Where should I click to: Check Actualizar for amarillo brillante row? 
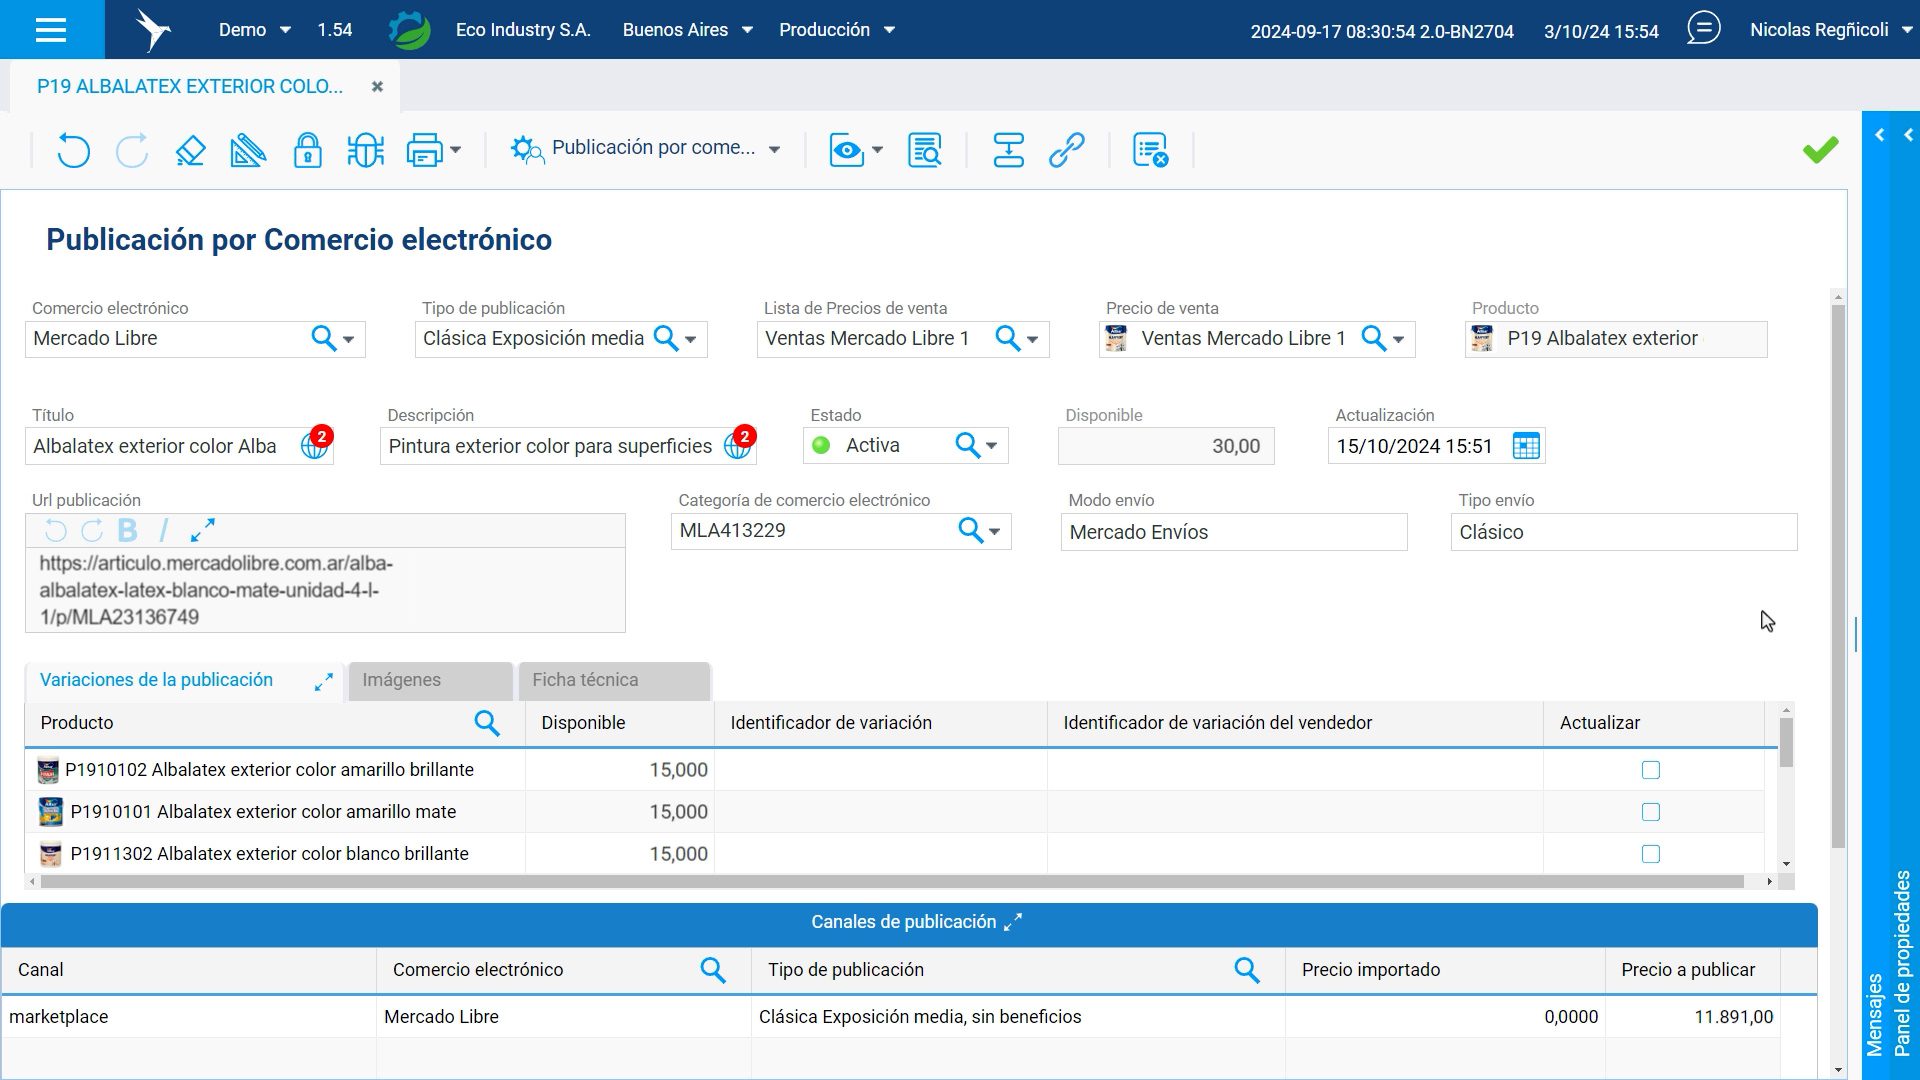point(1651,770)
